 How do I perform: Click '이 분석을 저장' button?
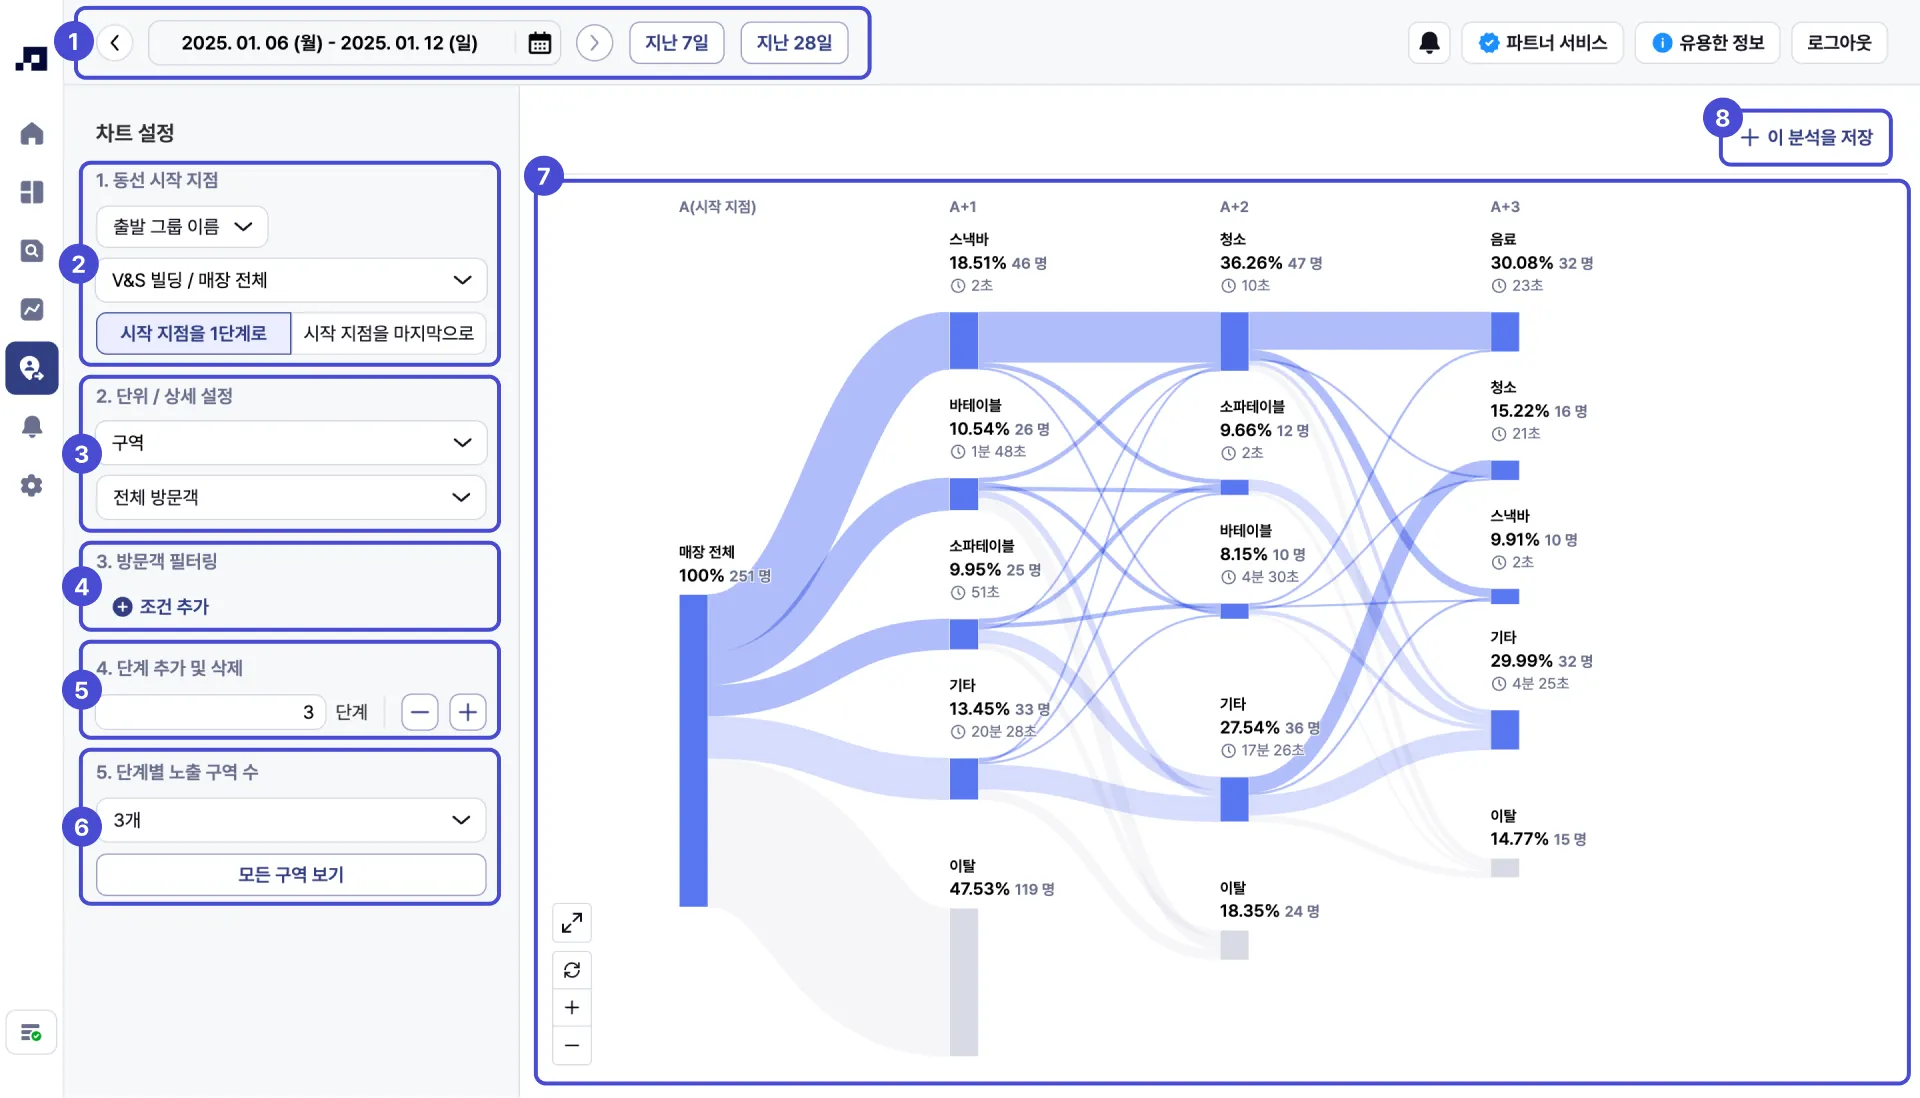pos(1806,137)
